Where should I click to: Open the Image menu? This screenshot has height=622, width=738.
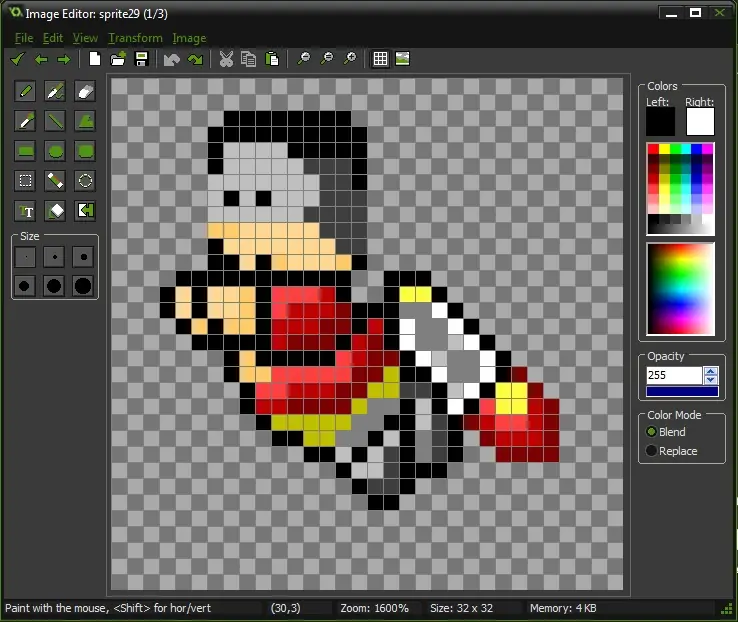tap(189, 38)
